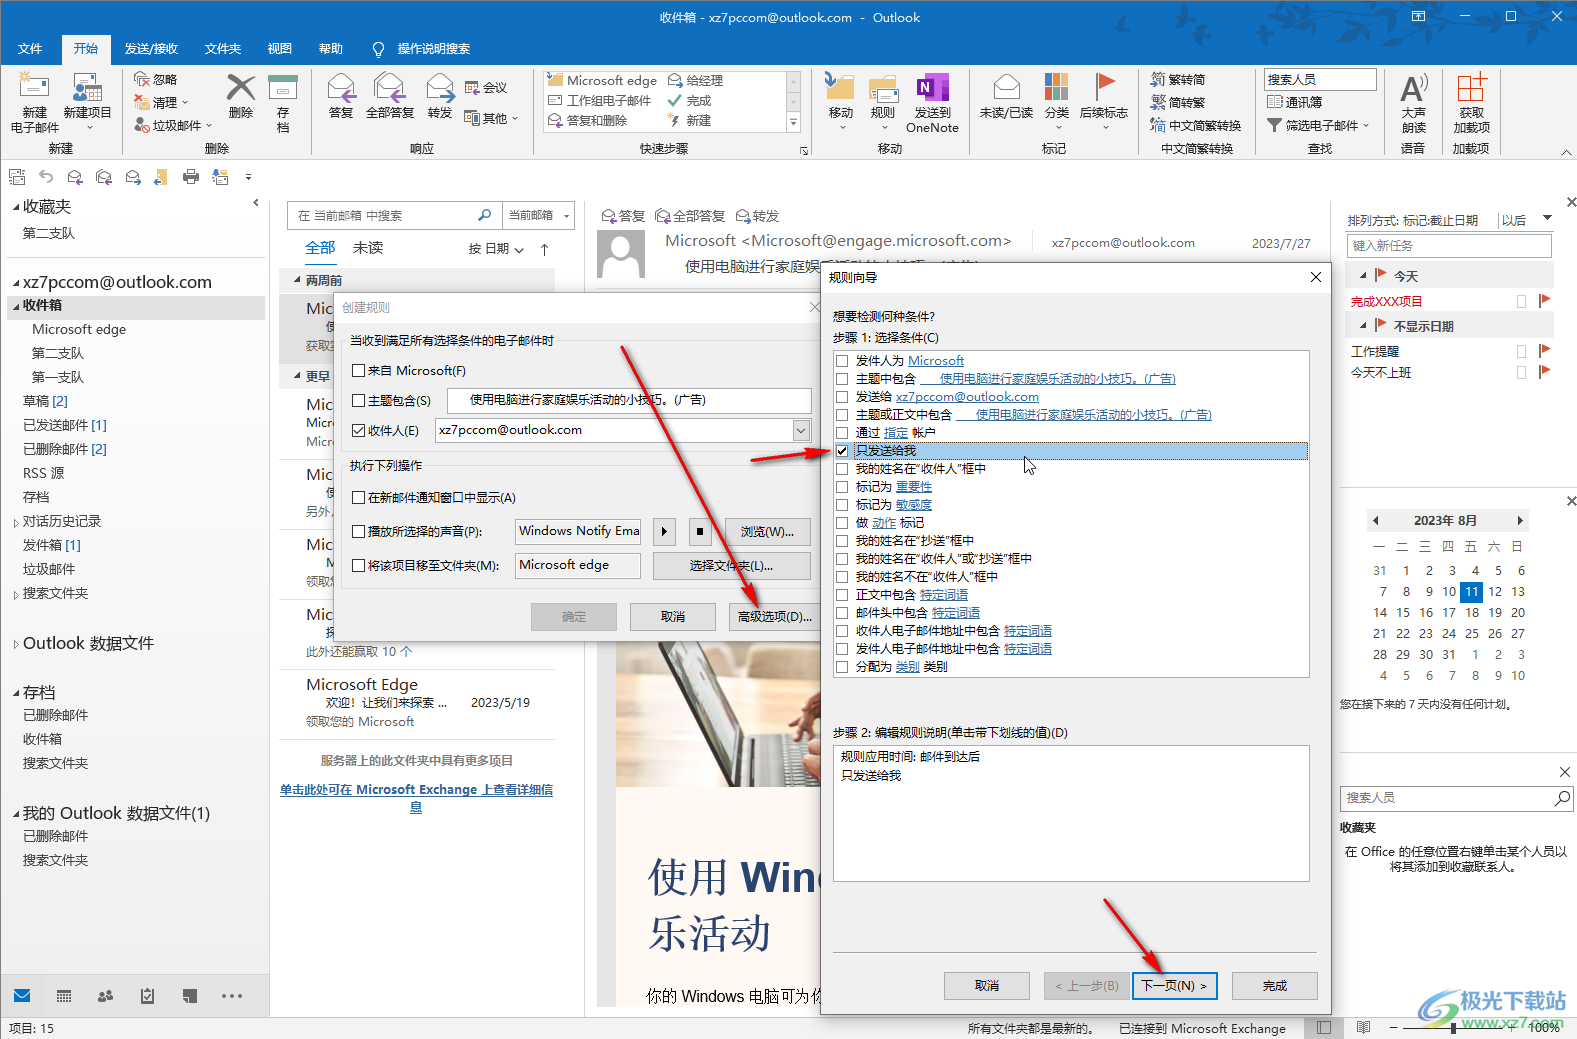Screen dimensions: 1577x1039
Task: Check 标记为 重要性 condition
Action: pyautogui.click(x=842, y=487)
